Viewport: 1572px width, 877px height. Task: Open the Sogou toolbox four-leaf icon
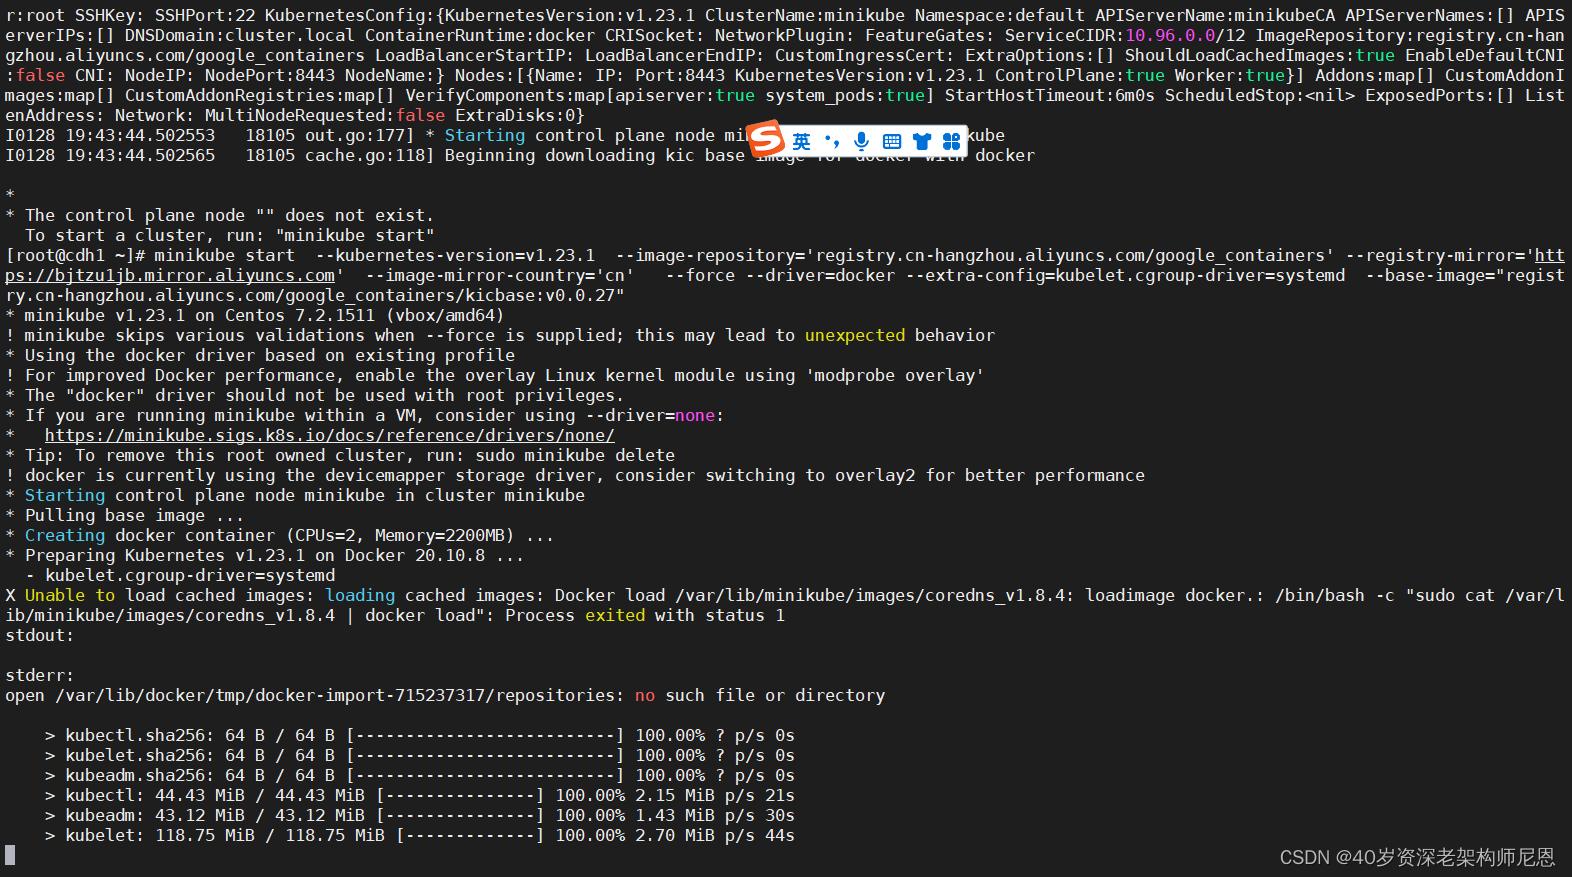[951, 142]
